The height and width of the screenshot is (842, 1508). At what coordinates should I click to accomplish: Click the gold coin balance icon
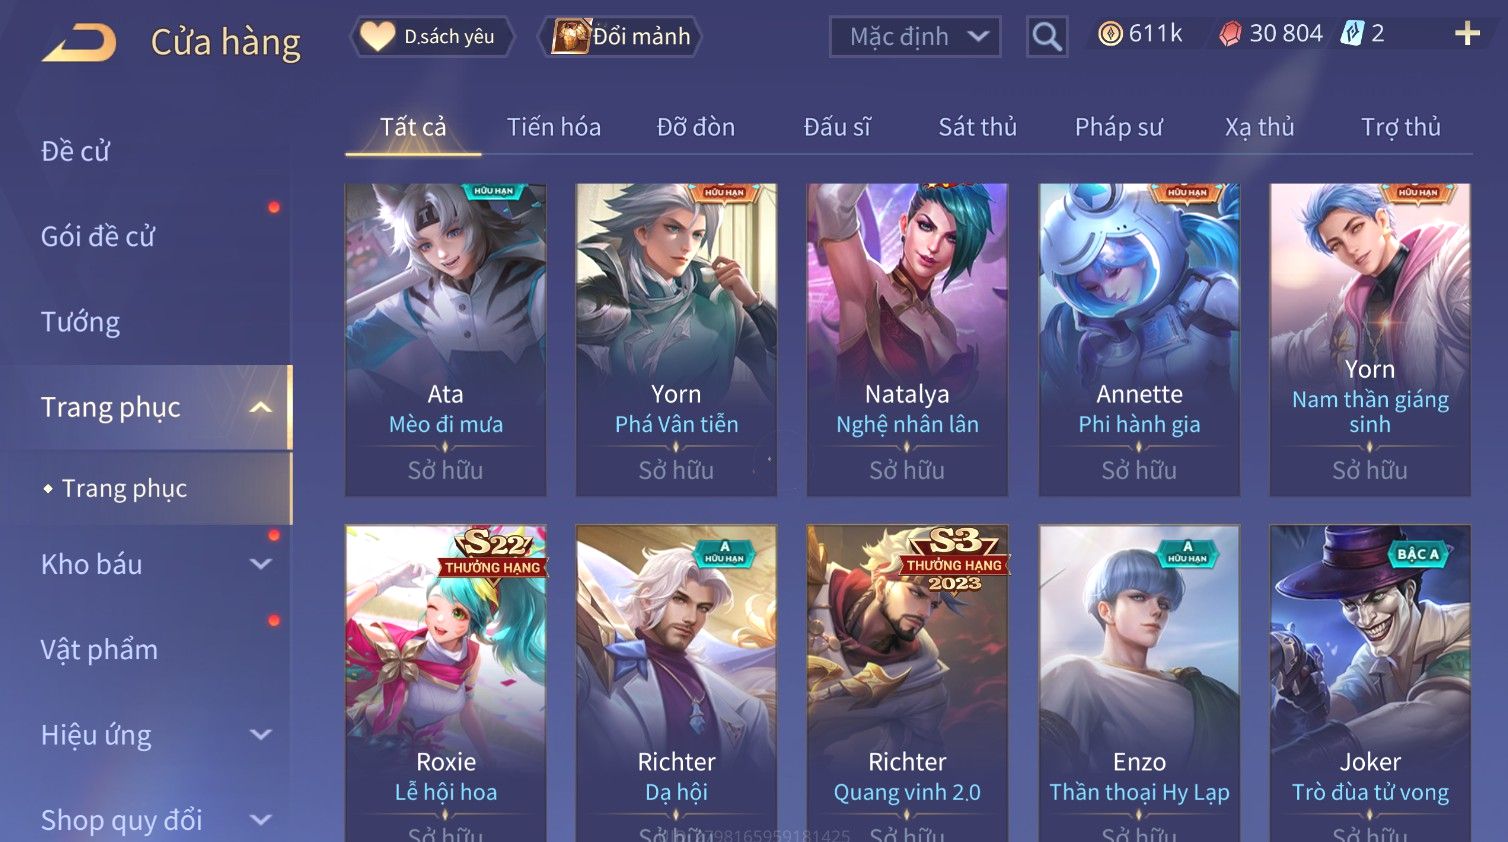coord(1110,34)
